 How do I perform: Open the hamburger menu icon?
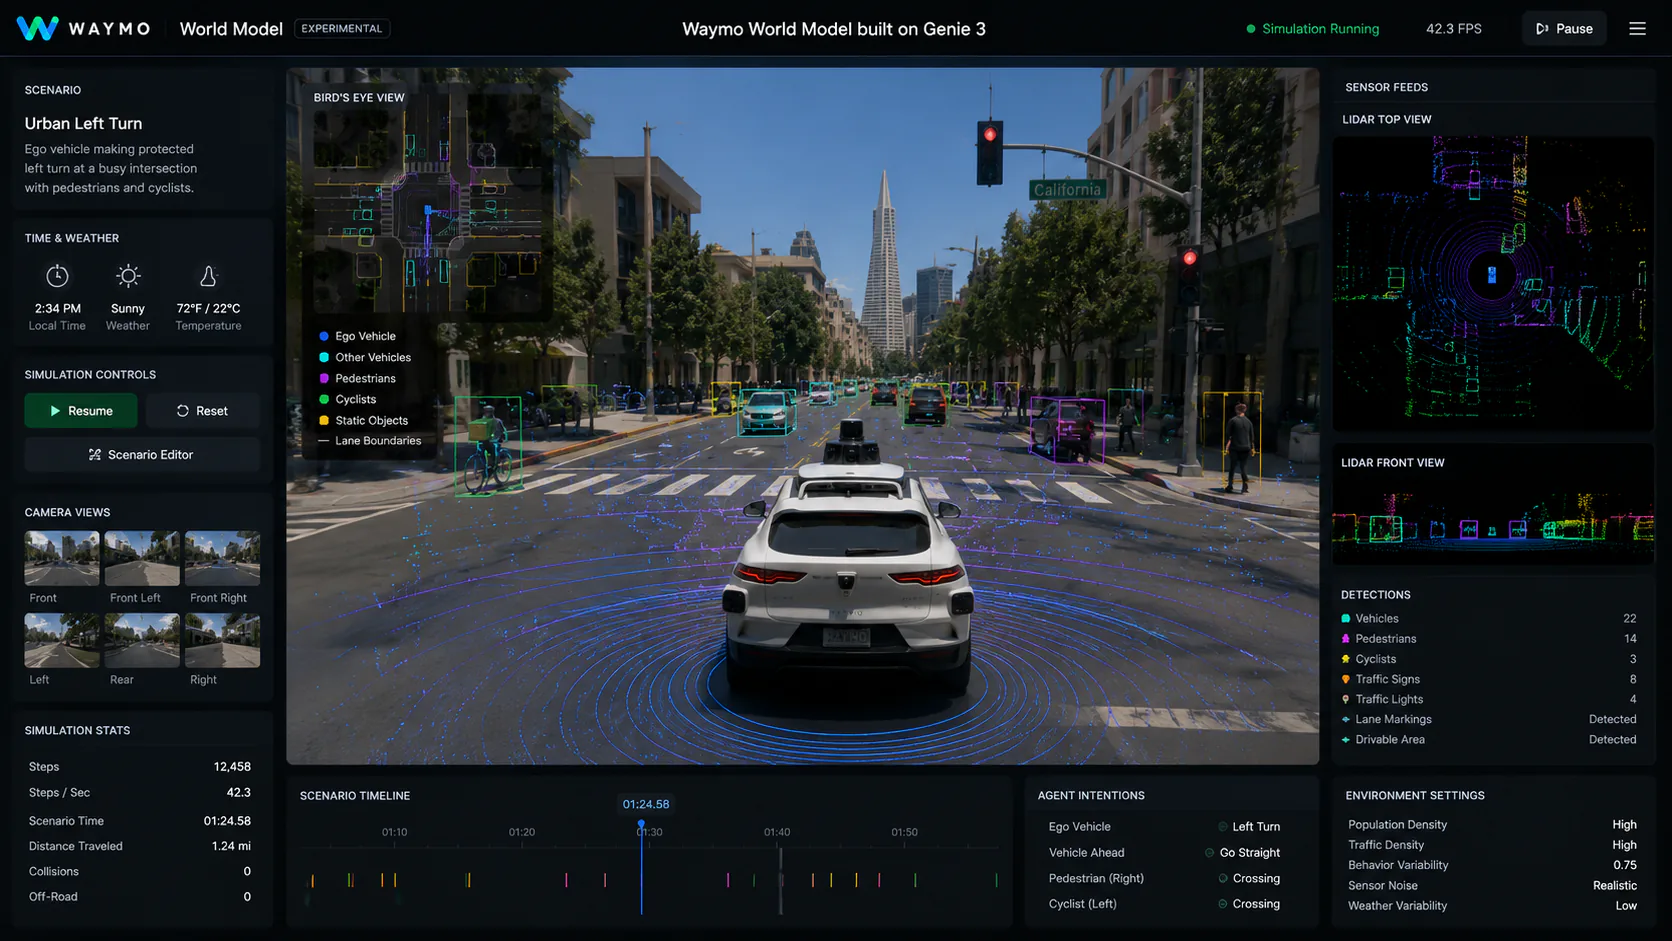click(x=1637, y=28)
